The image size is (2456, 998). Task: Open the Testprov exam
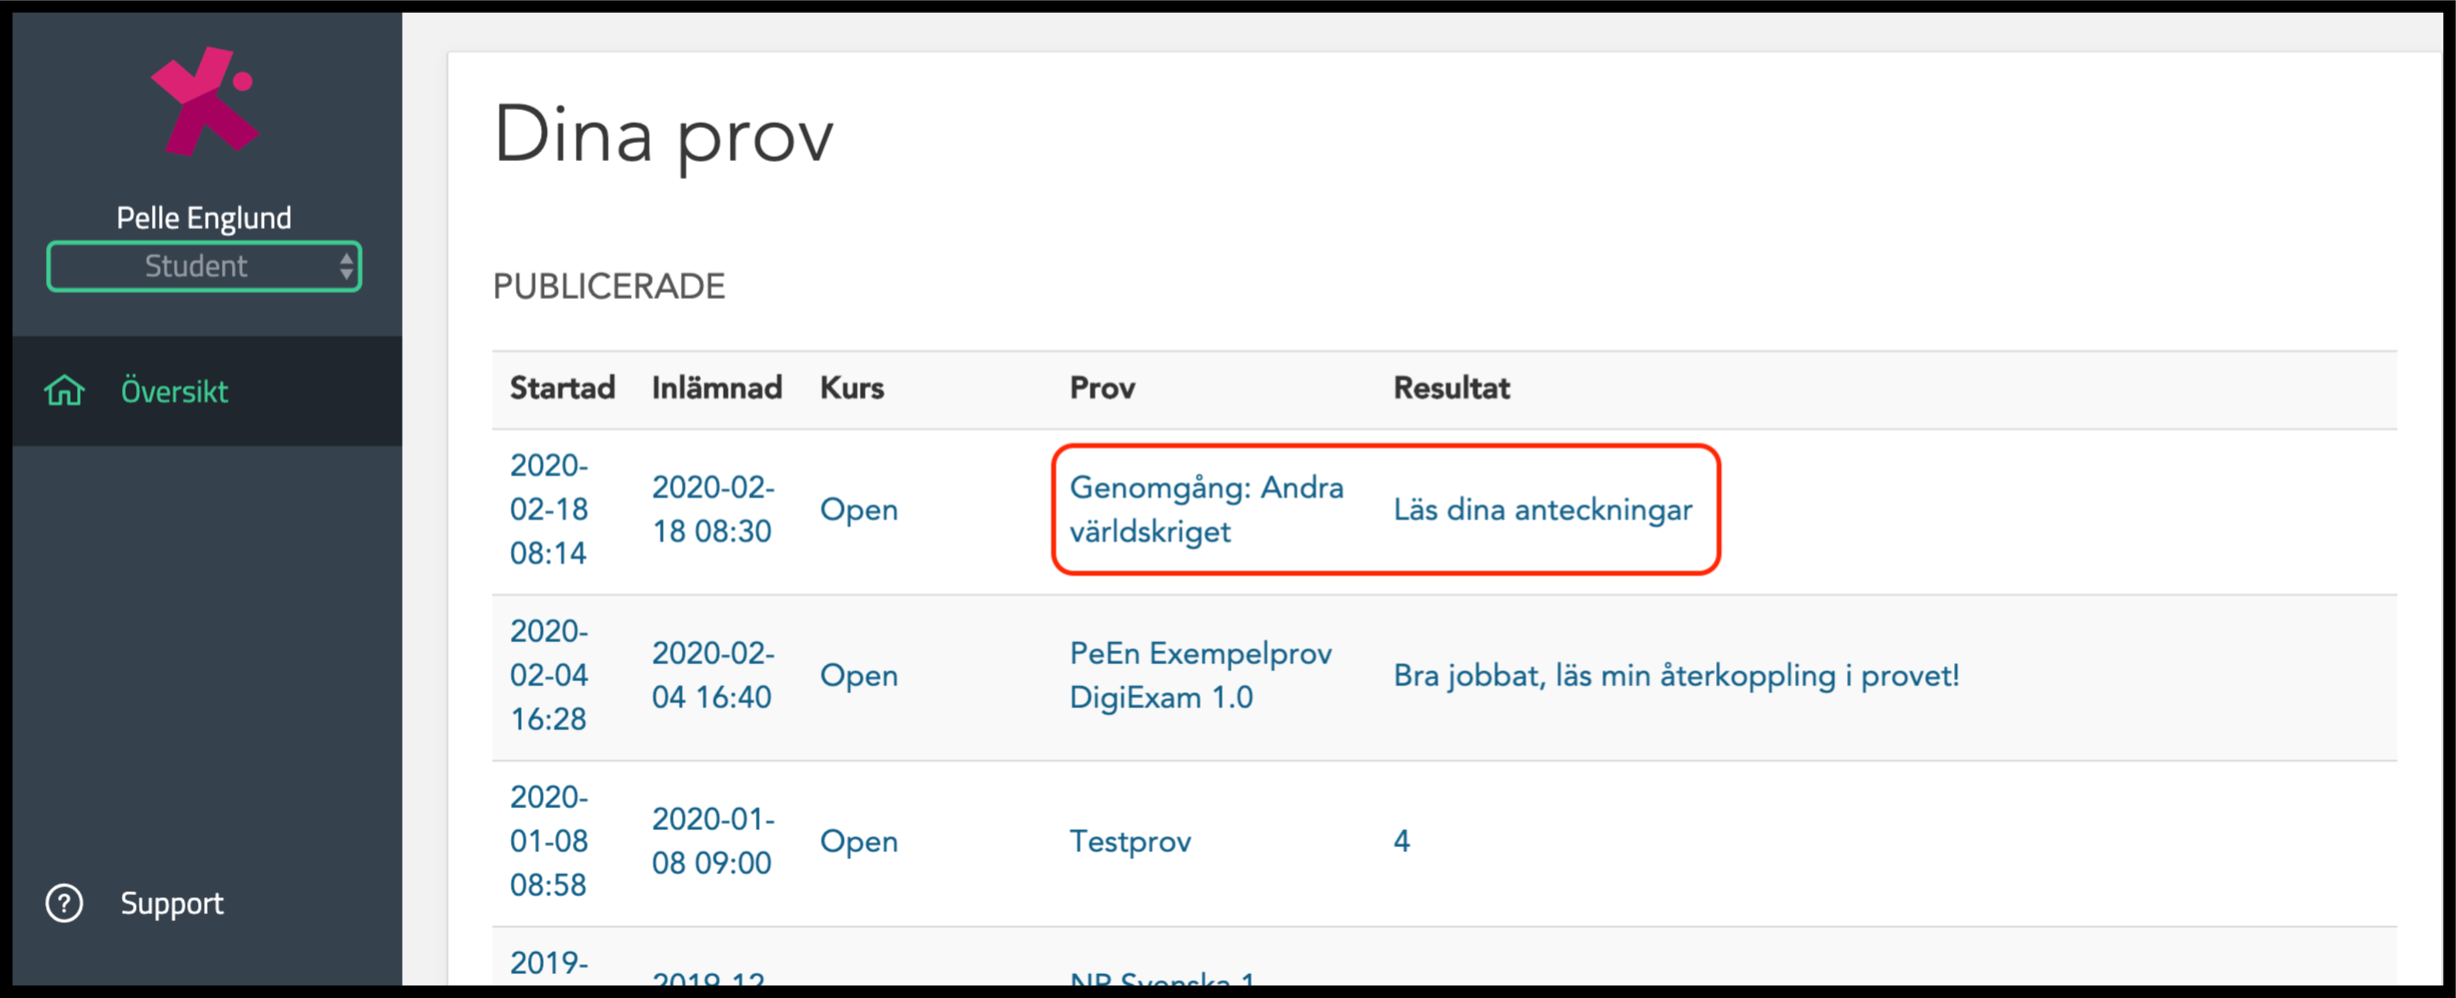point(1130,841)
